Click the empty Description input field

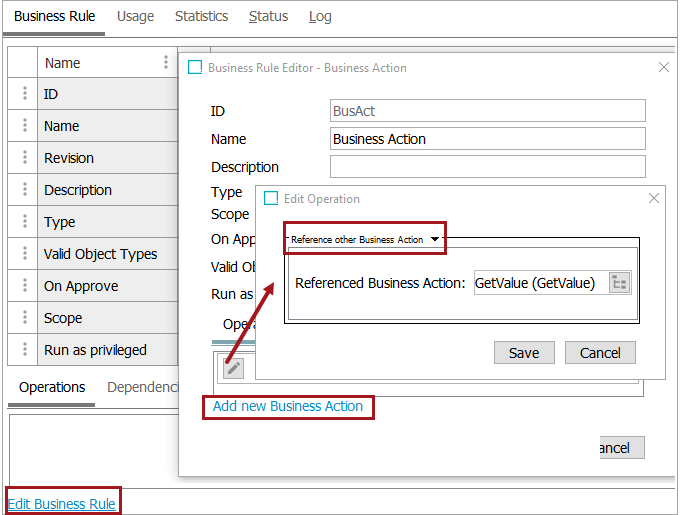[487, 167]
